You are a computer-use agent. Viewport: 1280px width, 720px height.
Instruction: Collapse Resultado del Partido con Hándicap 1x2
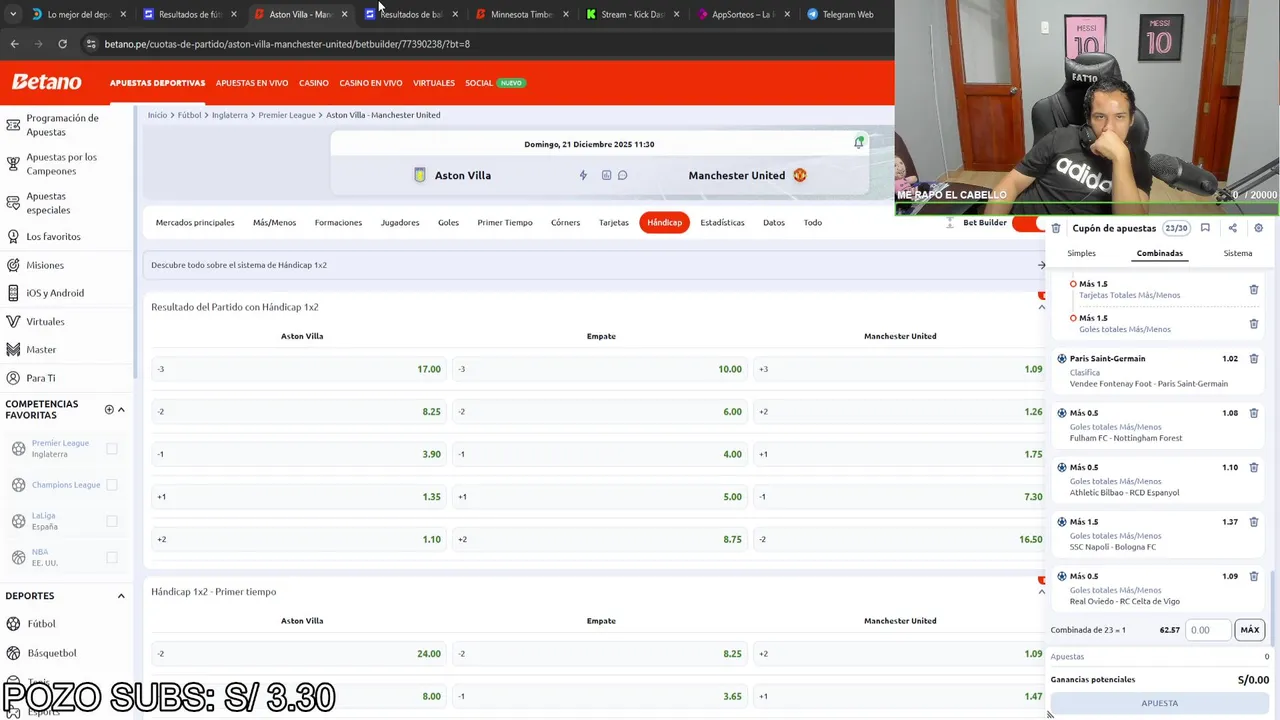pos(1041,307)
